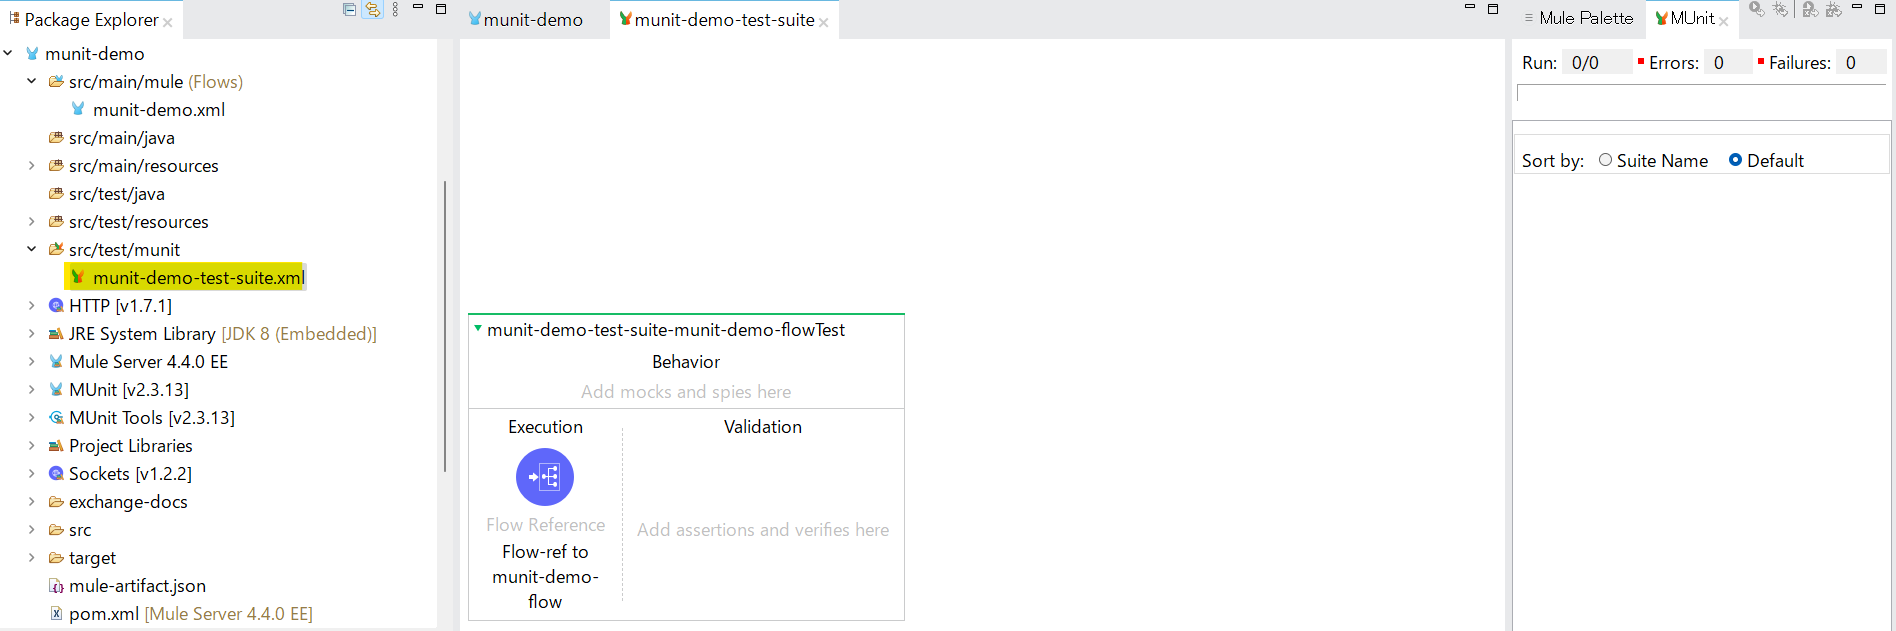Toggle Link with Editor in Package Explorer
The image size is (1896, 631).
coord(373,10)
